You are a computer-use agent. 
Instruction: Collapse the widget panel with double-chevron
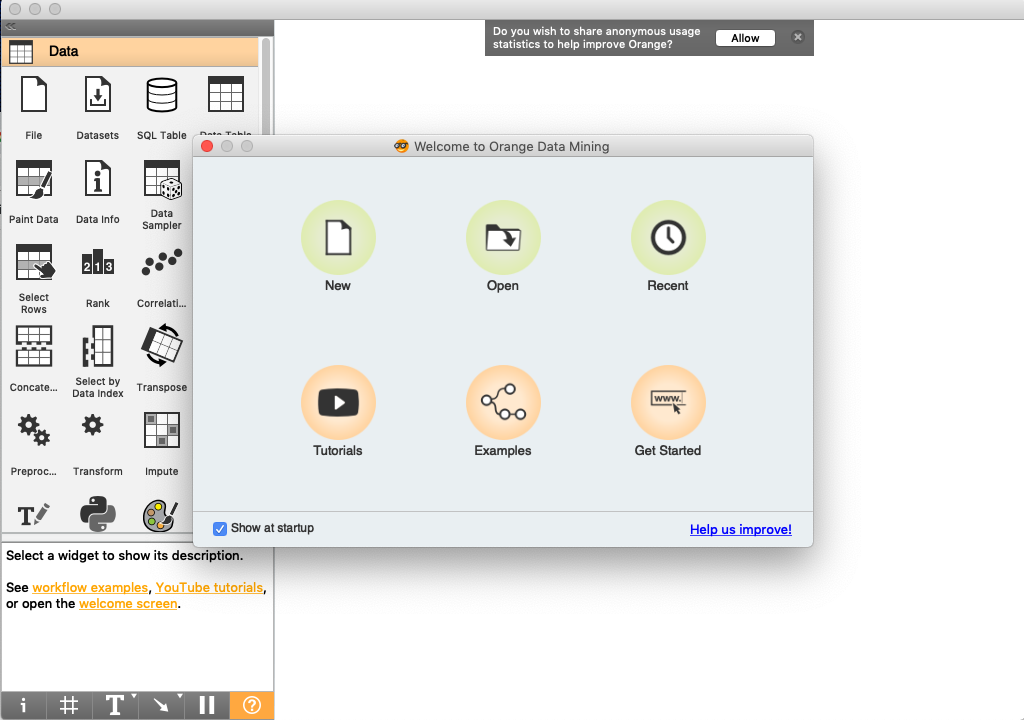[x=11, y=27]
